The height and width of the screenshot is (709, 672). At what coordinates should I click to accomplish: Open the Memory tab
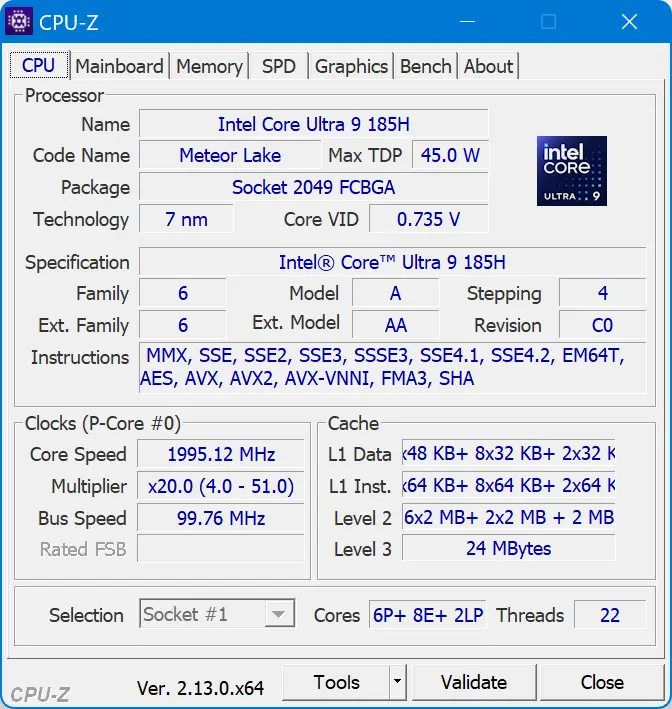coord(209,66)
